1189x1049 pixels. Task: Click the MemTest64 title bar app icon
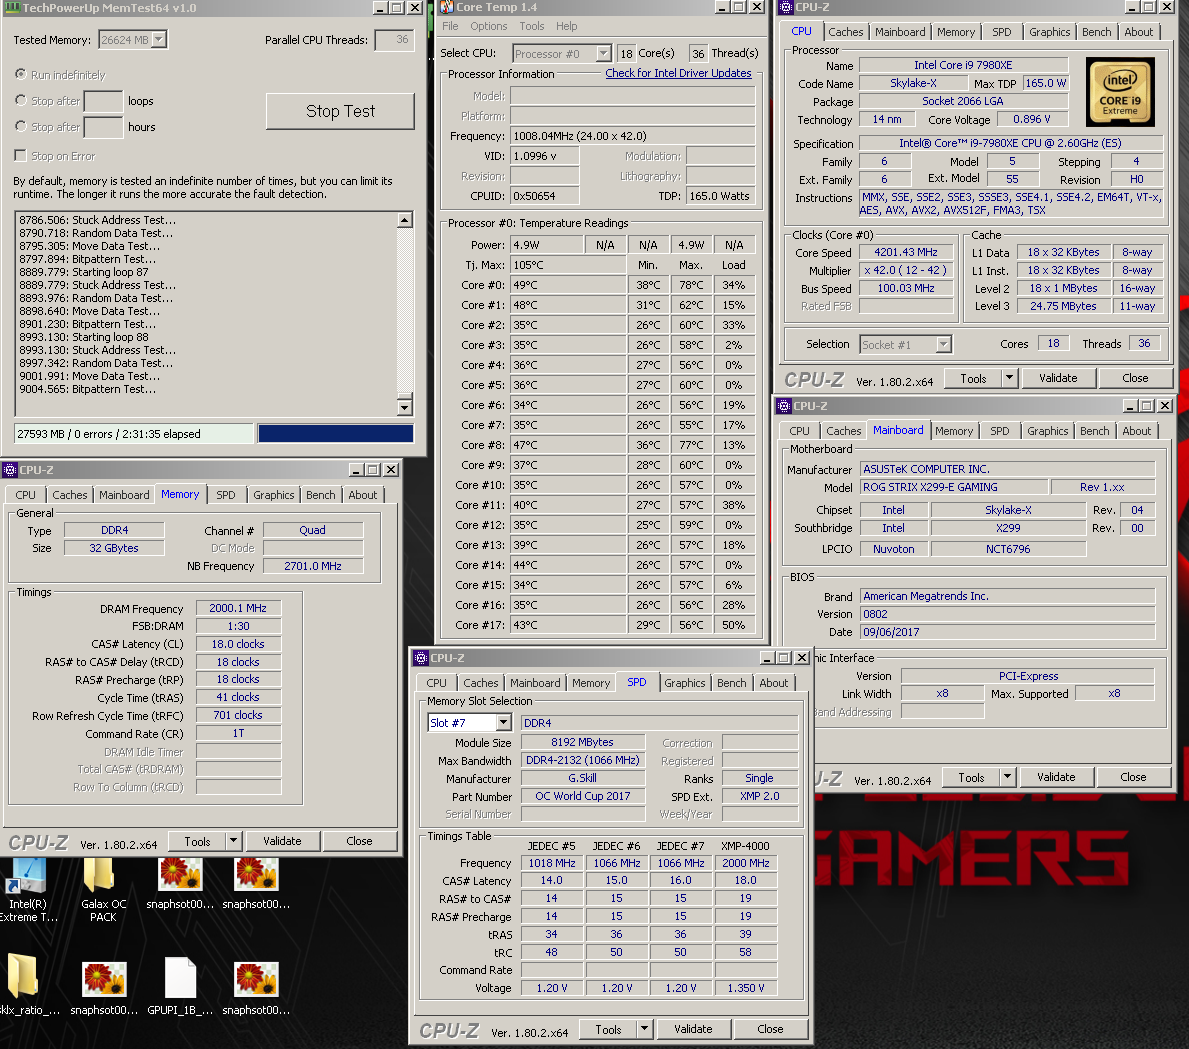(x=11, y=8)
